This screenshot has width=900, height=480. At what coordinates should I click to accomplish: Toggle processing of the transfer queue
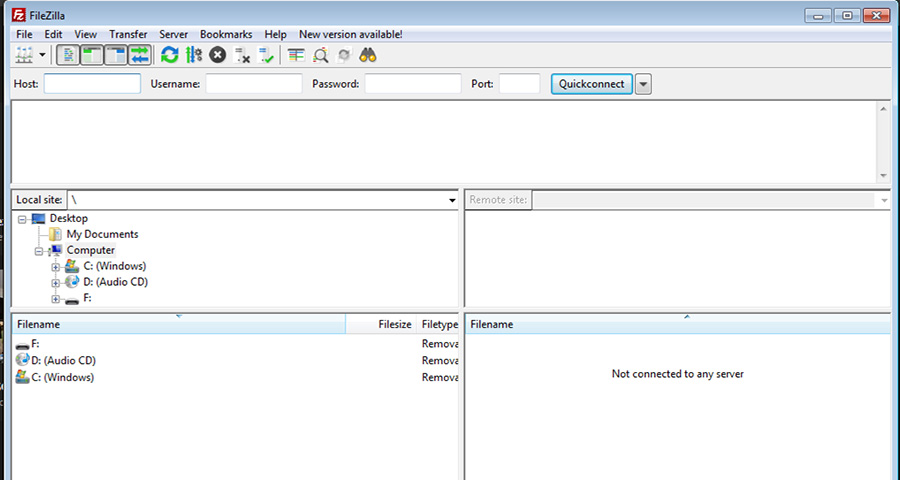point(194,56)
